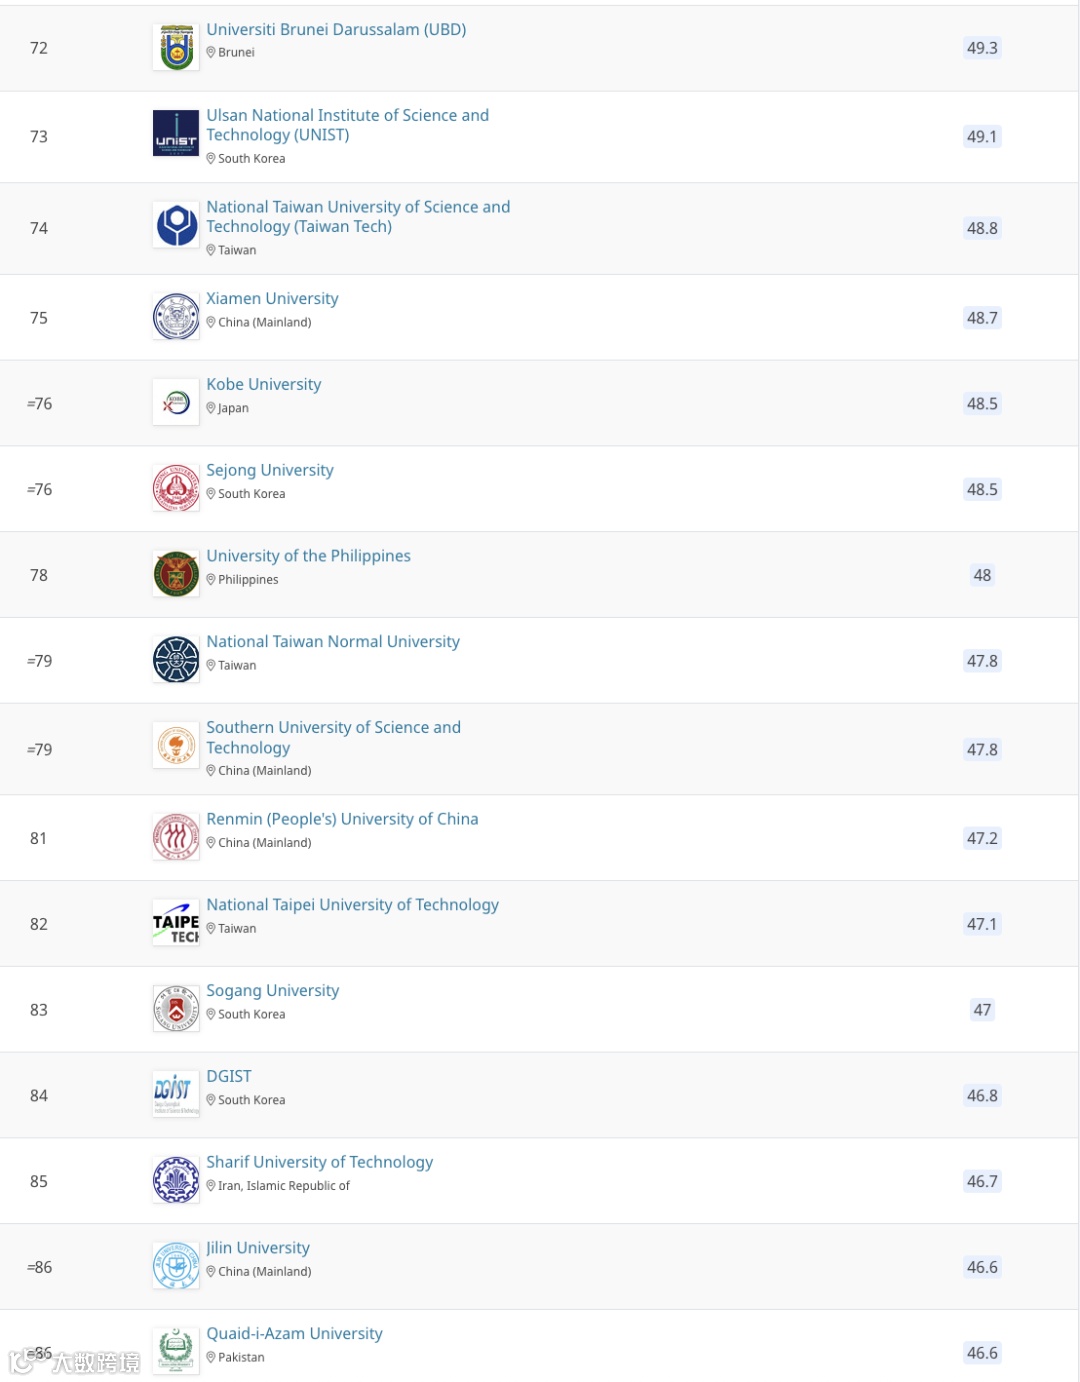Click the Universiti Brunei Darussalam crest logo
The height and width of the screenshot is (1382, 1080).
(x=176, y=47)
